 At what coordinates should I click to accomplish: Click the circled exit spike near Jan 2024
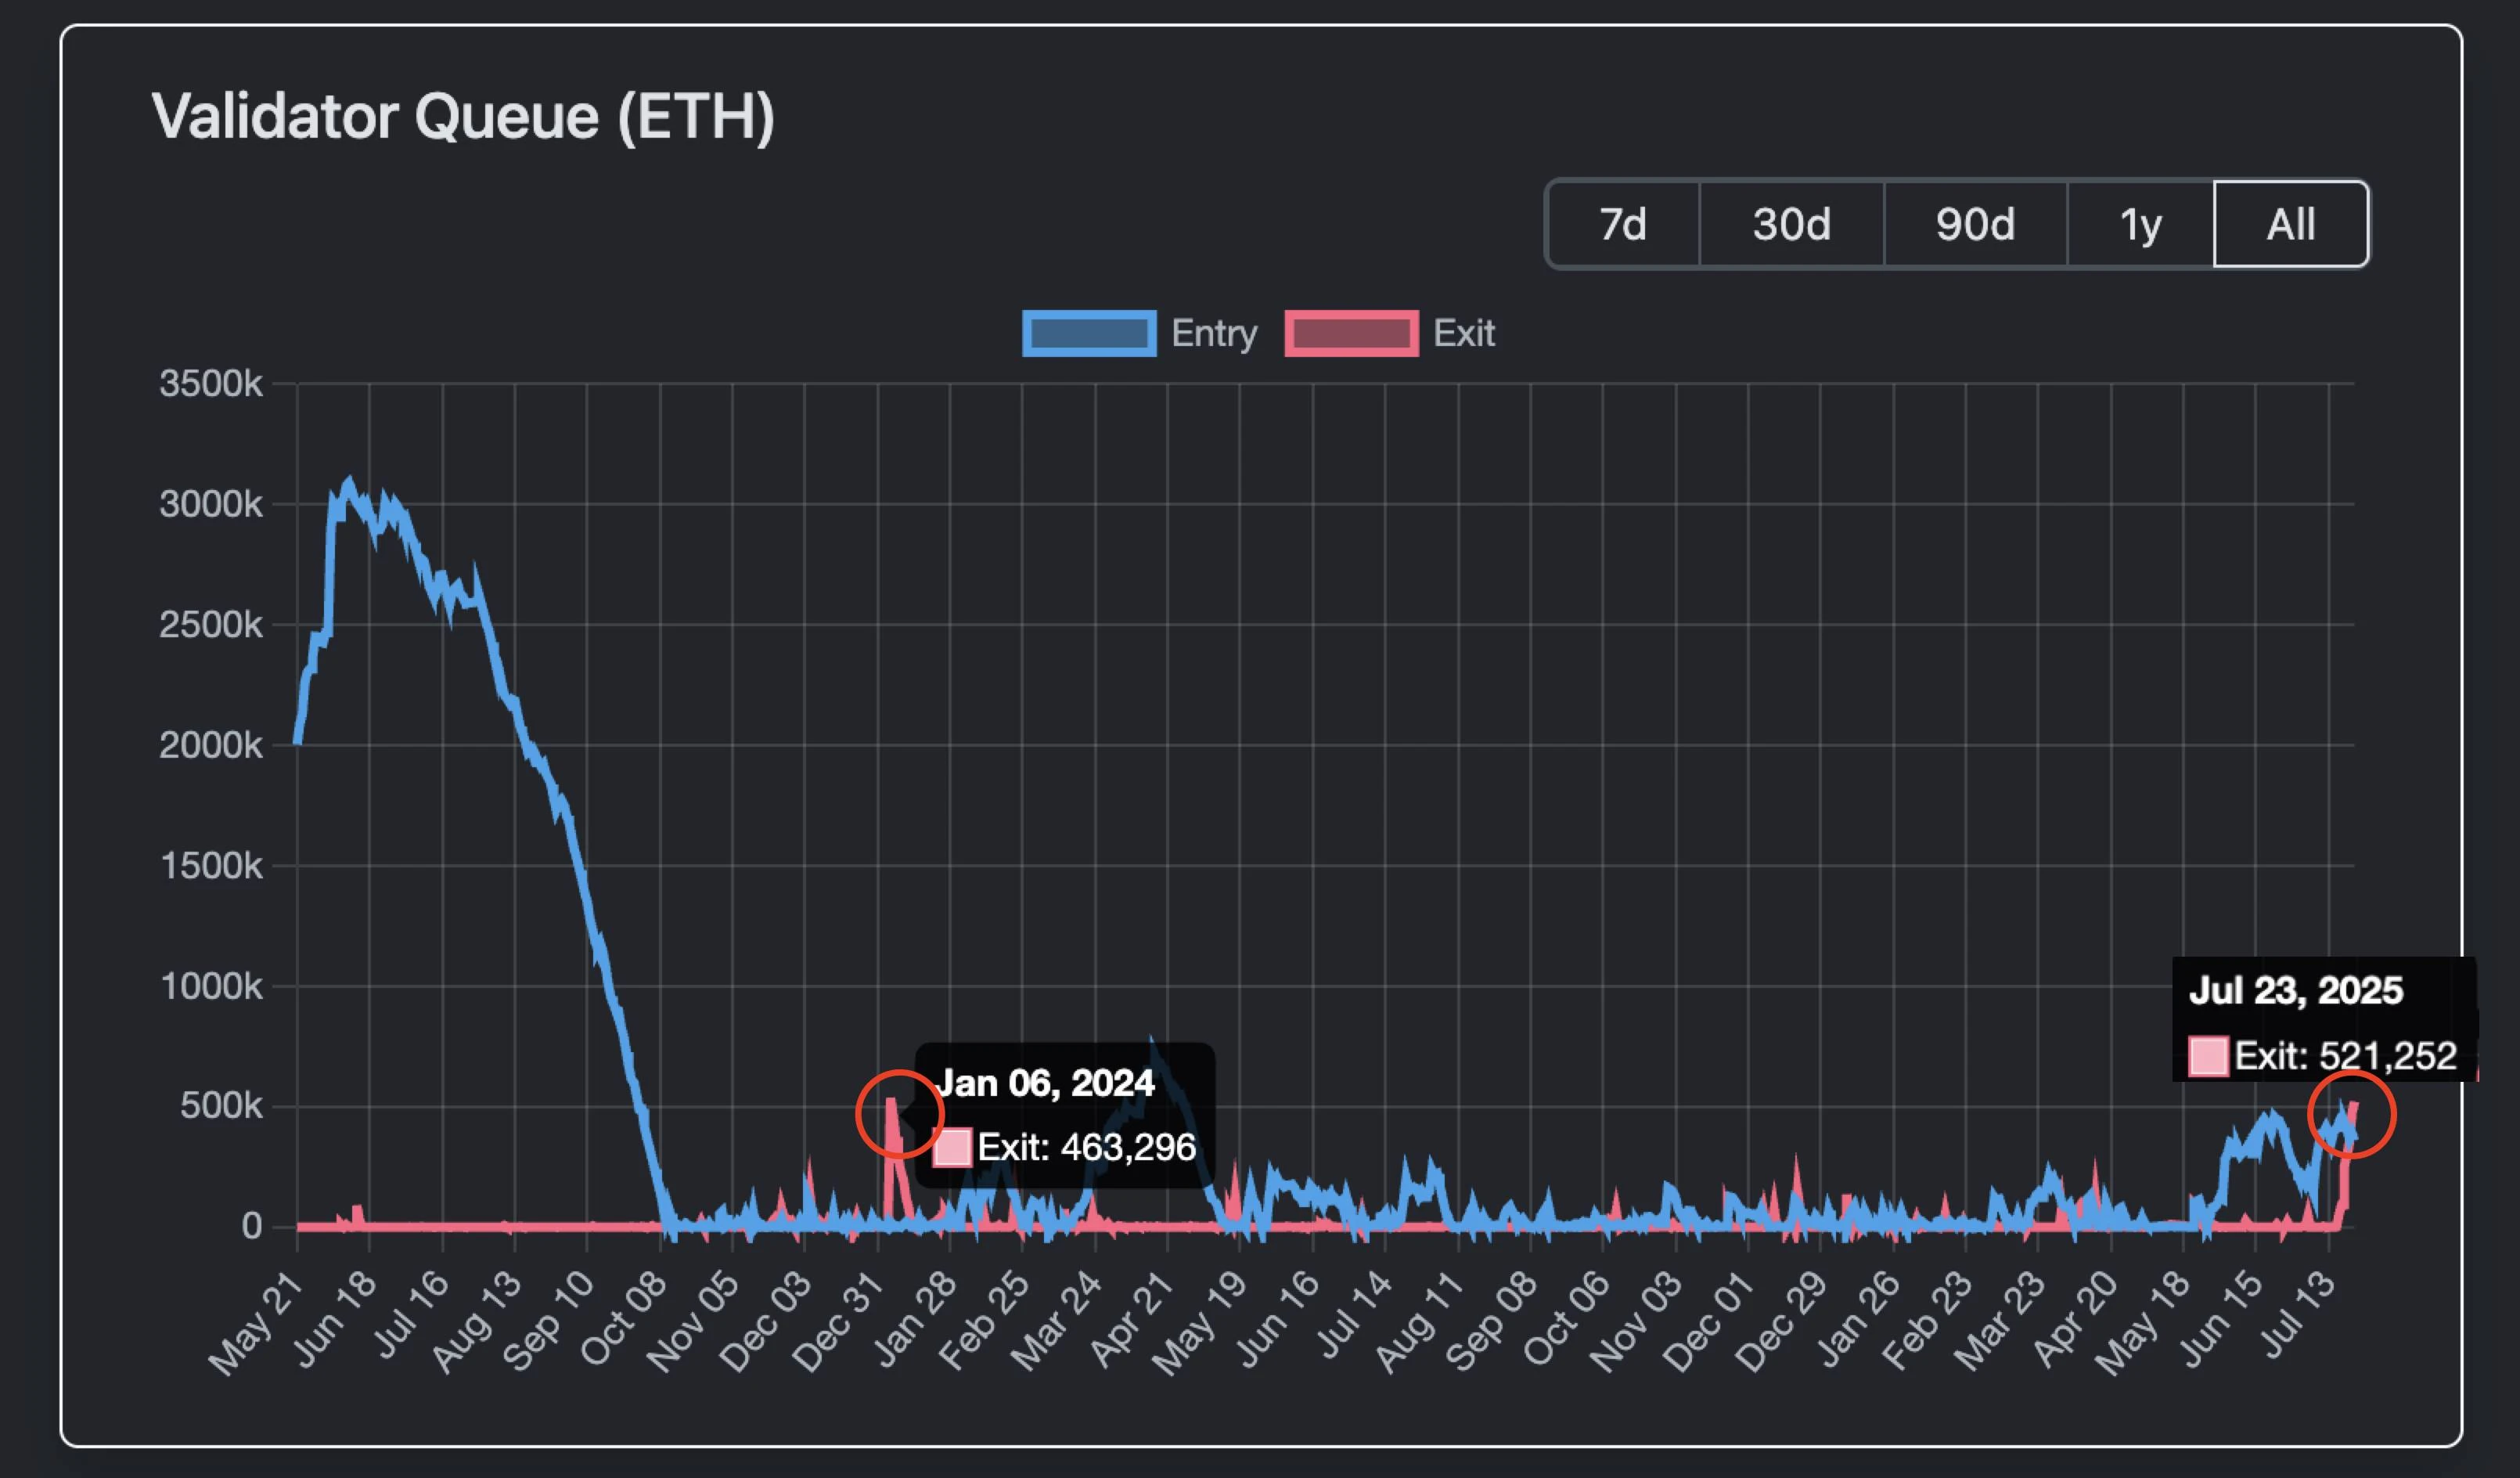click(899, 1112)
